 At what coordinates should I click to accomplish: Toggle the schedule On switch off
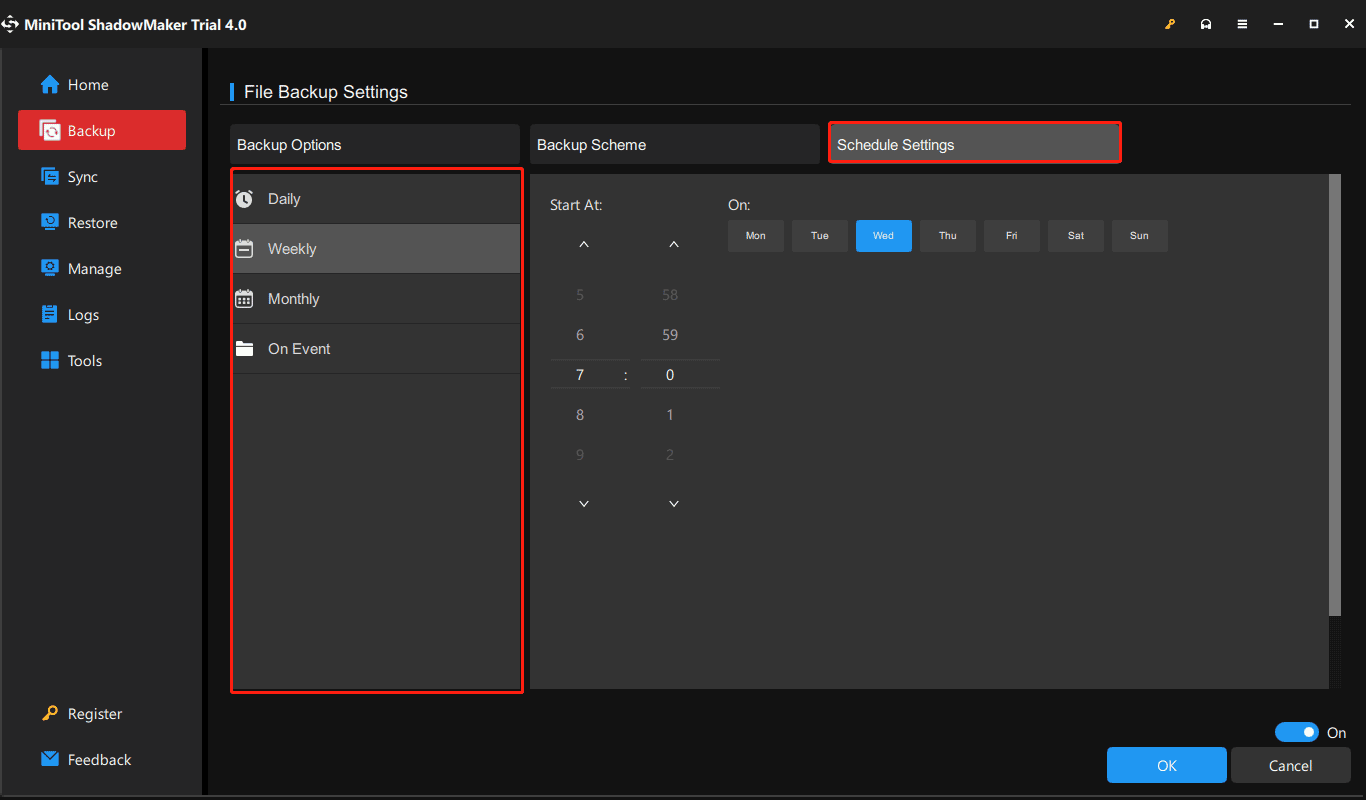[x=1297, y=732]
